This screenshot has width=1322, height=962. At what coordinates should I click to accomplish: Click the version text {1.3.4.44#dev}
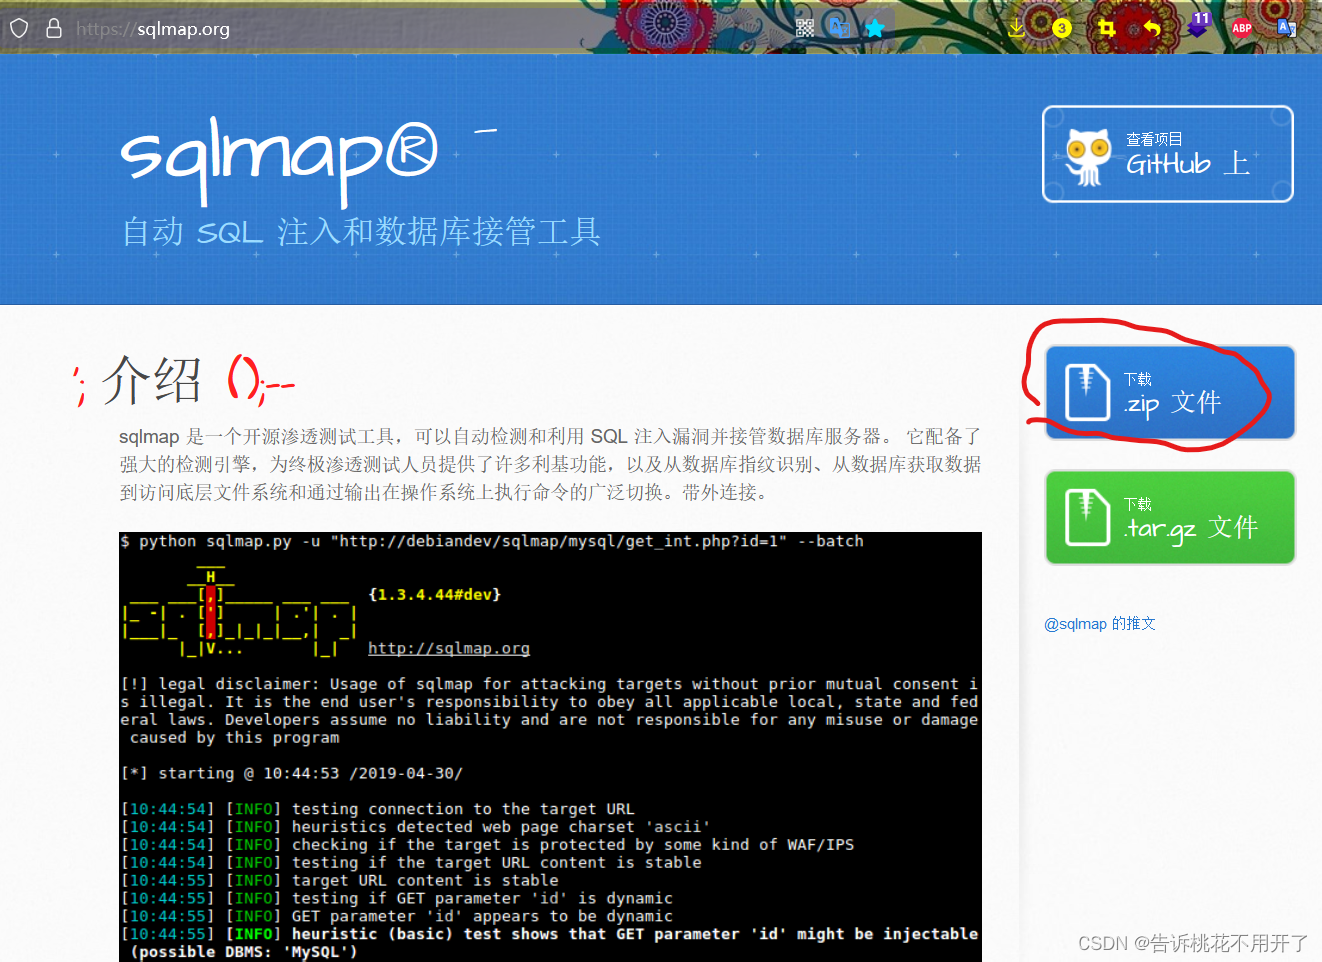tap(435, 594)
